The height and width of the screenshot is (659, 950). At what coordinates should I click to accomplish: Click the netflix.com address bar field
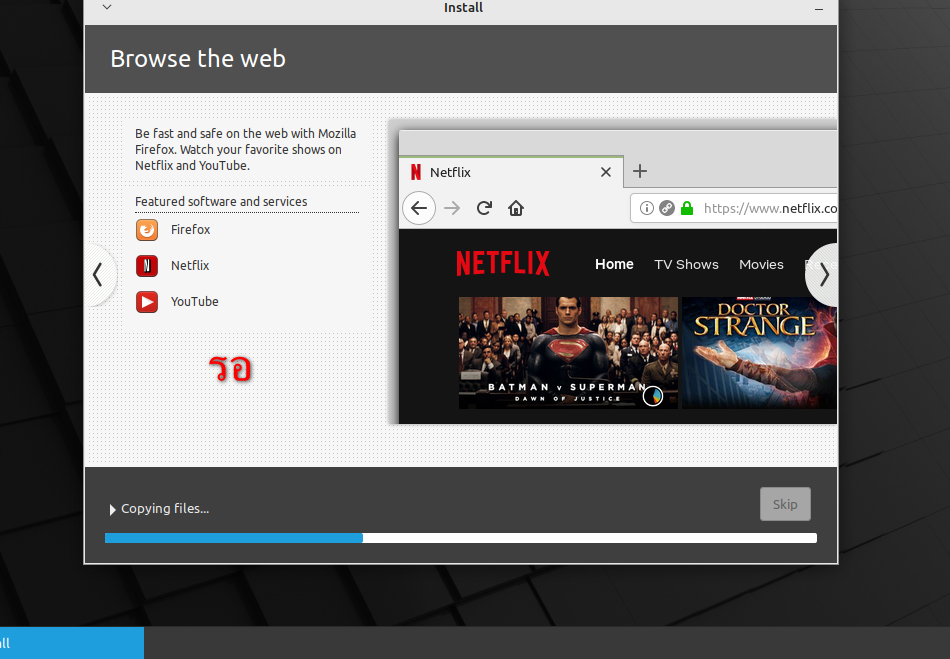pos(734,208)
